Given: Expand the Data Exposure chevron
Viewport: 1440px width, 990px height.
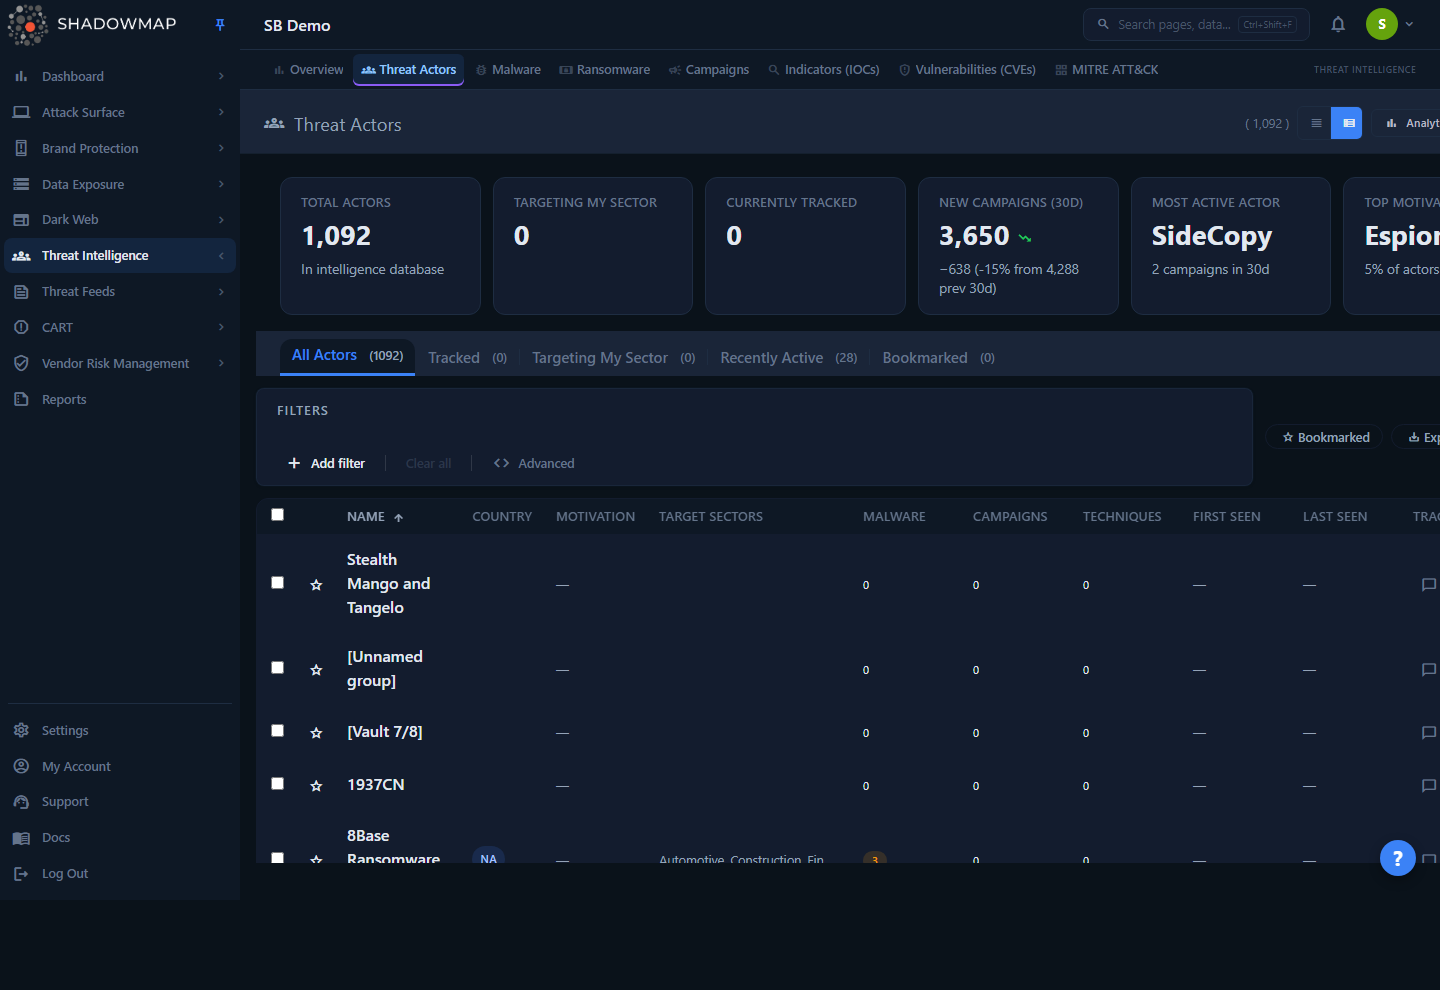Looking at the screenshot, I should point(221,184).
